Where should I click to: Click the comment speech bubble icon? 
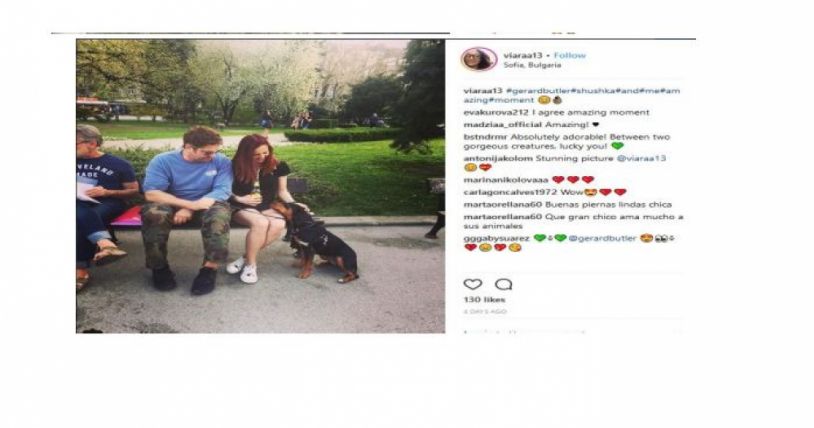pos(503,284)
